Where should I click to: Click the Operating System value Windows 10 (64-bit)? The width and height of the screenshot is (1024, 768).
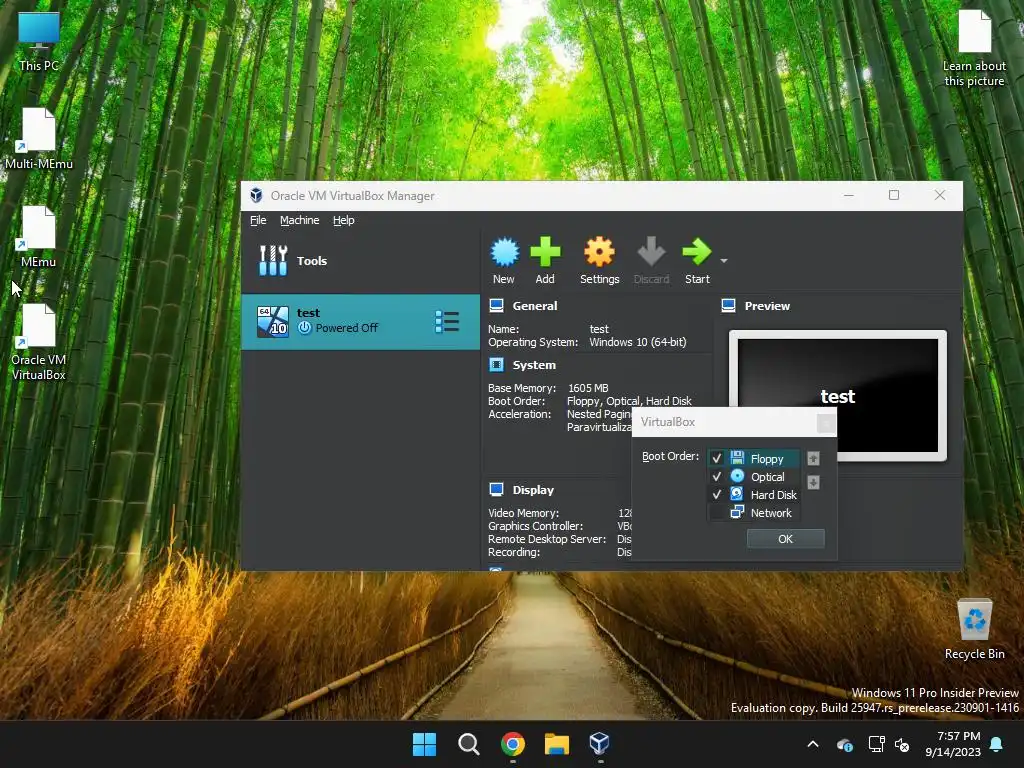(637, 342)
